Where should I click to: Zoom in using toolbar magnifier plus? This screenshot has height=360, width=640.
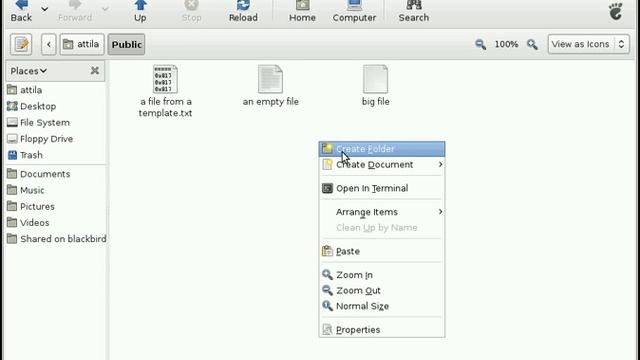pos(532,44)
